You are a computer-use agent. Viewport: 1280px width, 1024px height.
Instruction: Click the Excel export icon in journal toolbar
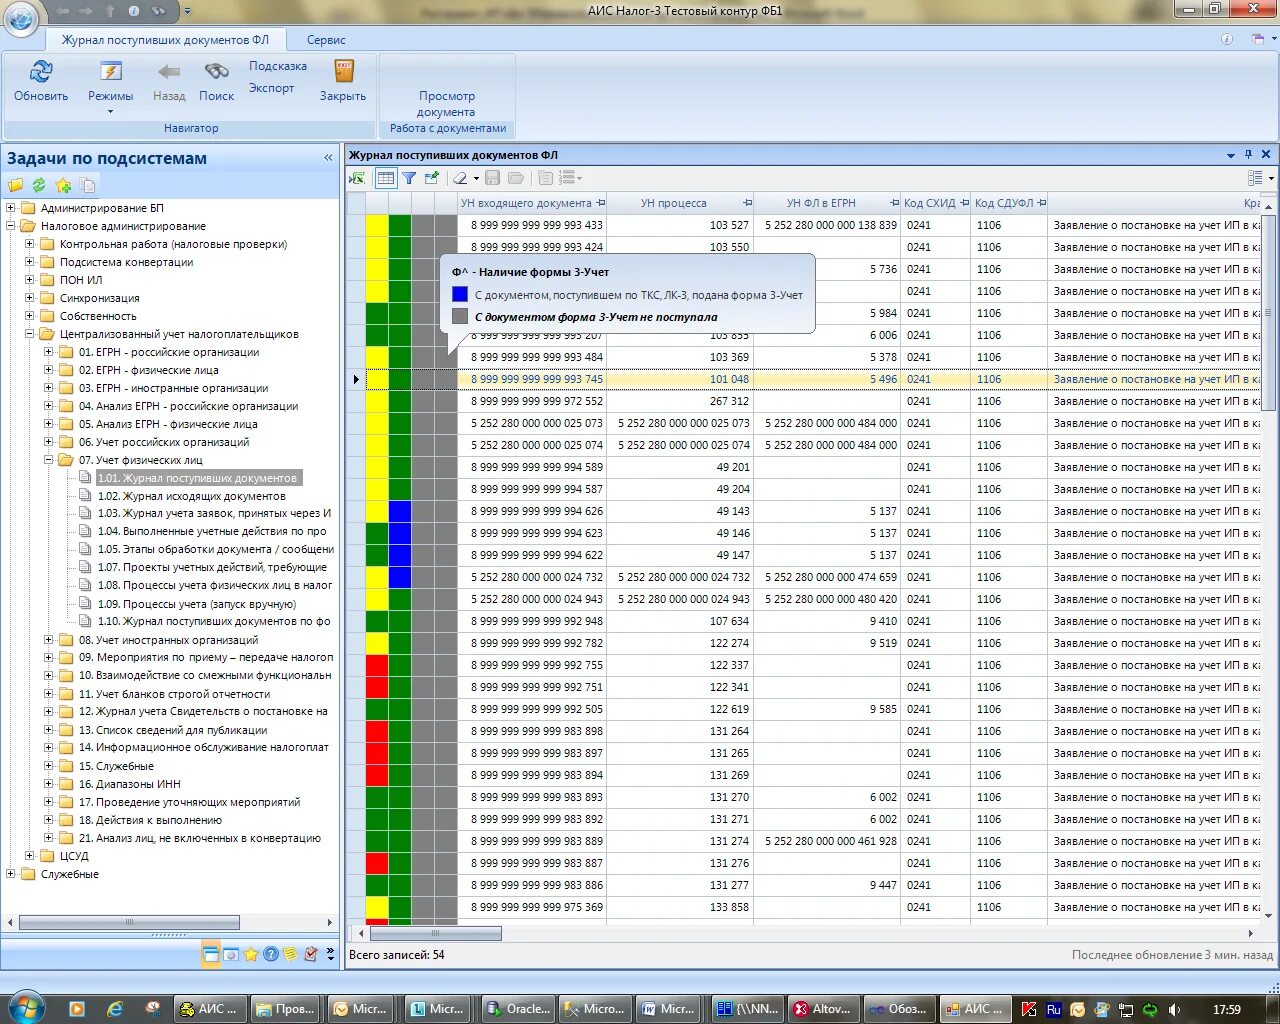click(x=357, y=178)
